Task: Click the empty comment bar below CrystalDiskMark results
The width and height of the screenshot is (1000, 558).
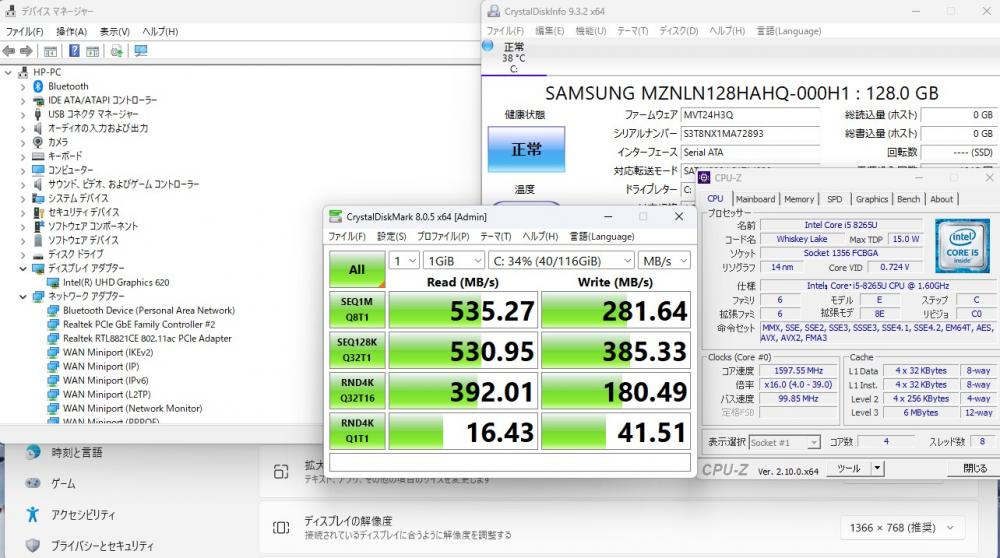Action: (510, 462)
